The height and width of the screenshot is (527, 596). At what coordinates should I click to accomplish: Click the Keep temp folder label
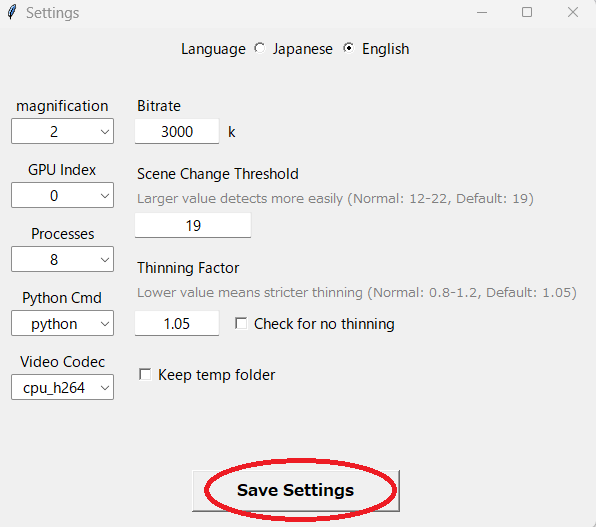click(216, 375)
